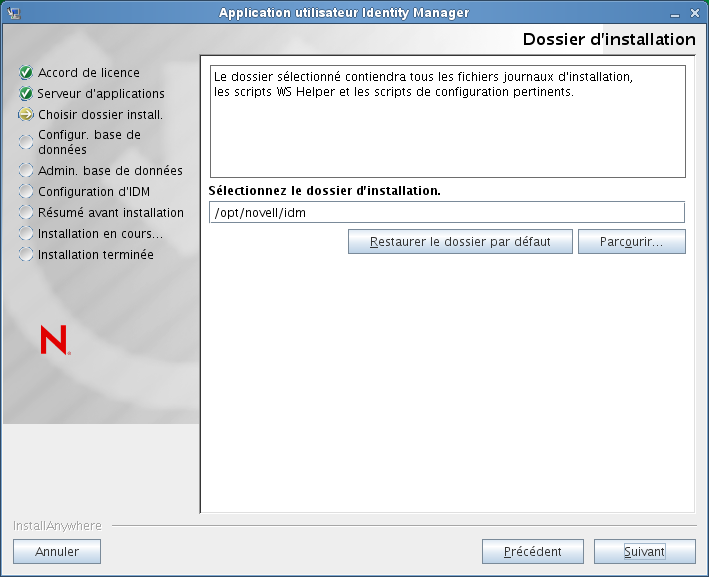Click the Application utilisateur Identity Manager title
This screenshot has width=709, height=577.
point(344,13)
